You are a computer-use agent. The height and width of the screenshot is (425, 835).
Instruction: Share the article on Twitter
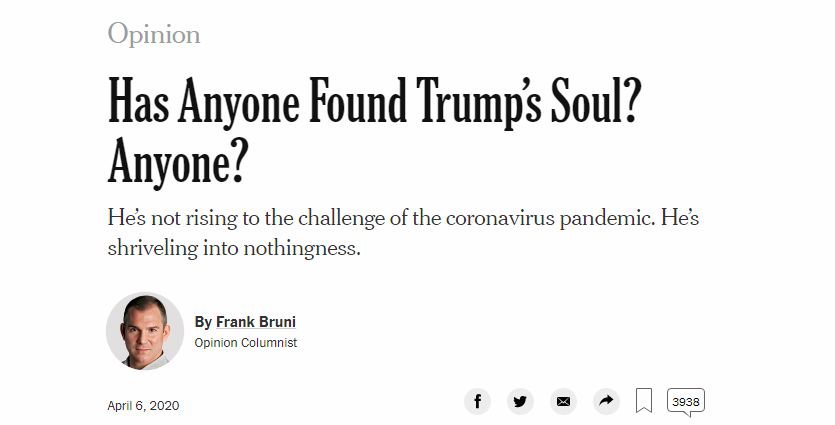coord(520,401)
